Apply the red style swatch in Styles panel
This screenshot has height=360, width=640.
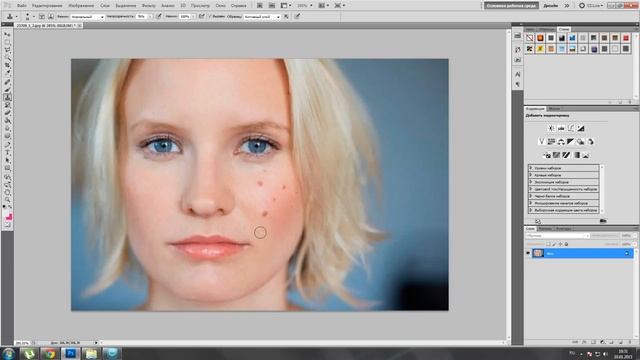coord(626,38)
